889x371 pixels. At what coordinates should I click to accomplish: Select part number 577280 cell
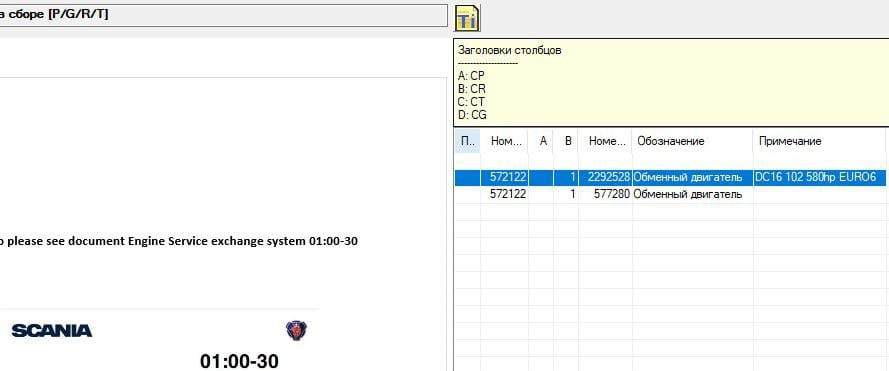click(606, 194)
